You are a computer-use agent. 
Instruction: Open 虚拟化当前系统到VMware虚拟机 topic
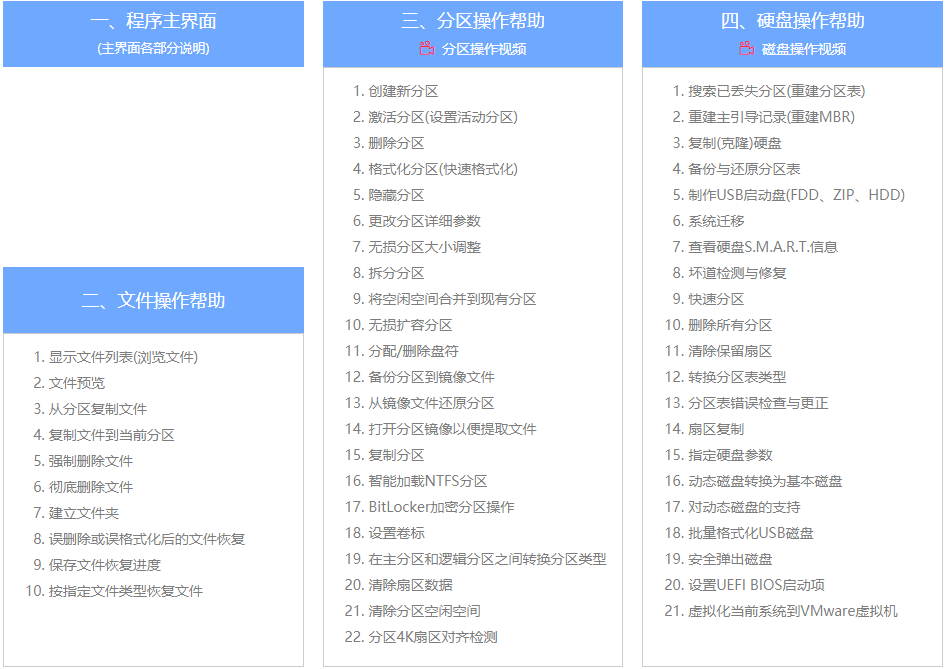793,611
